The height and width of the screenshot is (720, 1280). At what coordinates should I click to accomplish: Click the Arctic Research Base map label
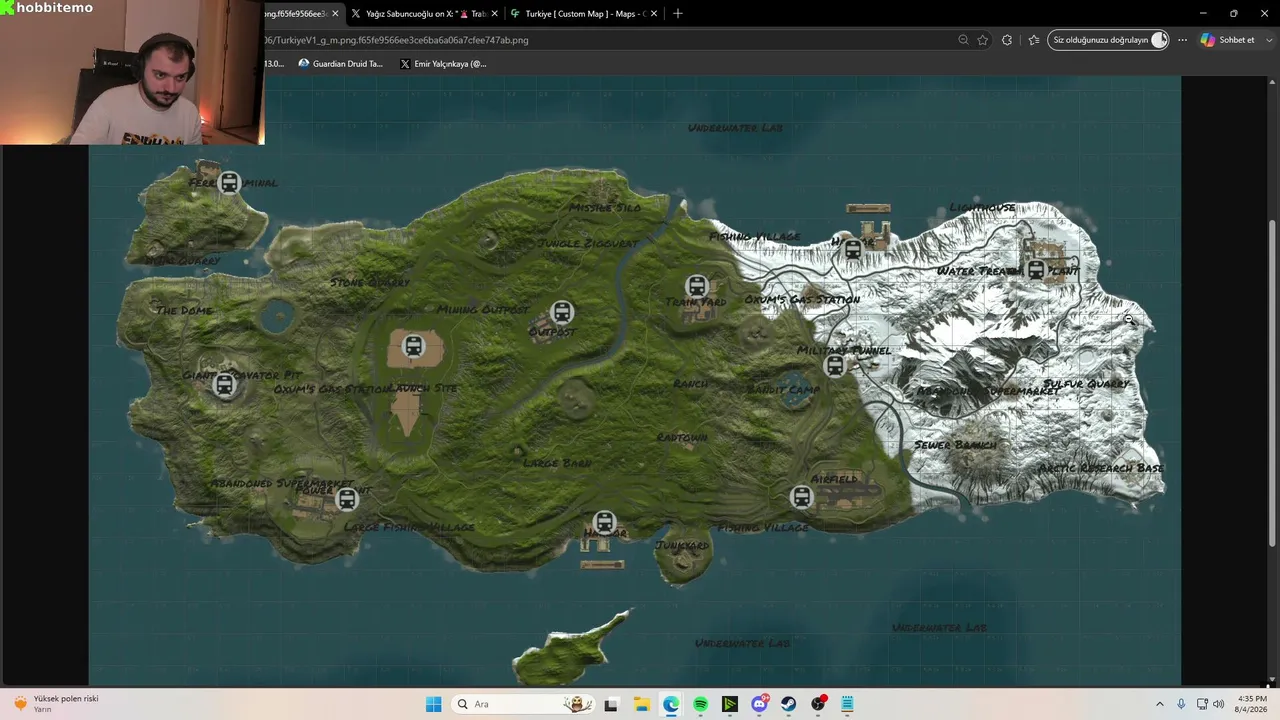1100,468
